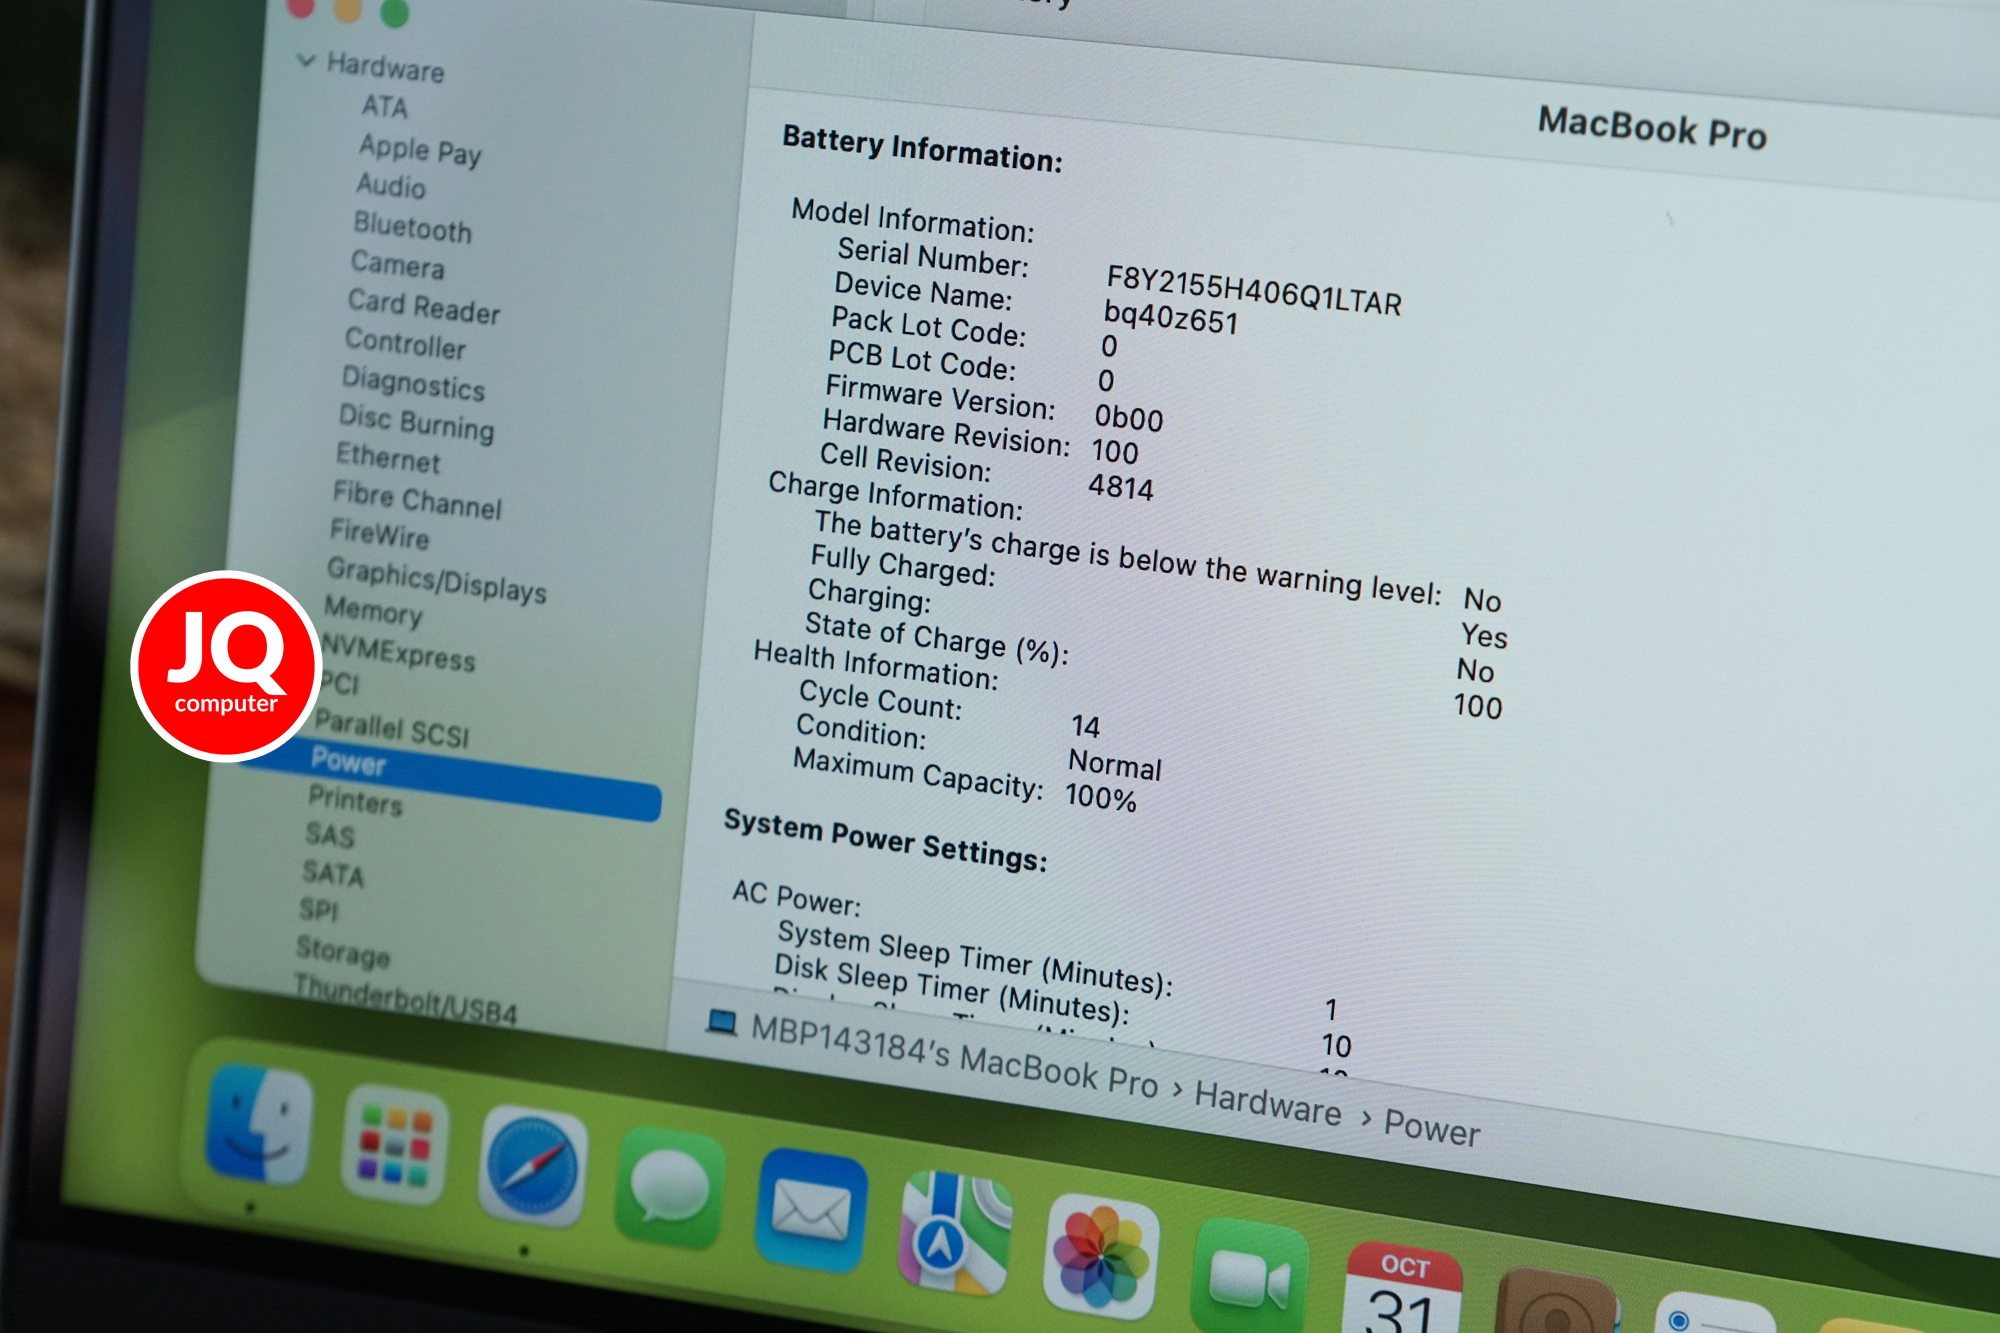
Task: Select Audio in the sidebar
Action: pyautogui.click(x=391, y=186)
